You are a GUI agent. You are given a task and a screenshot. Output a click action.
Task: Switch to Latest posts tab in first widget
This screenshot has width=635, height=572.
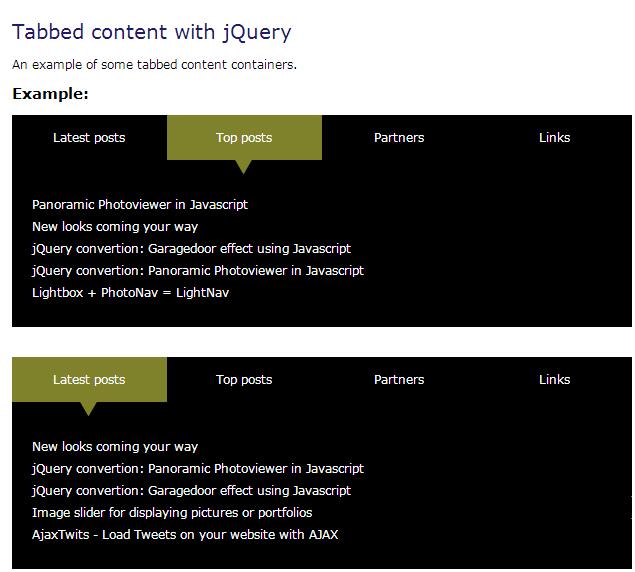point(89,137)
